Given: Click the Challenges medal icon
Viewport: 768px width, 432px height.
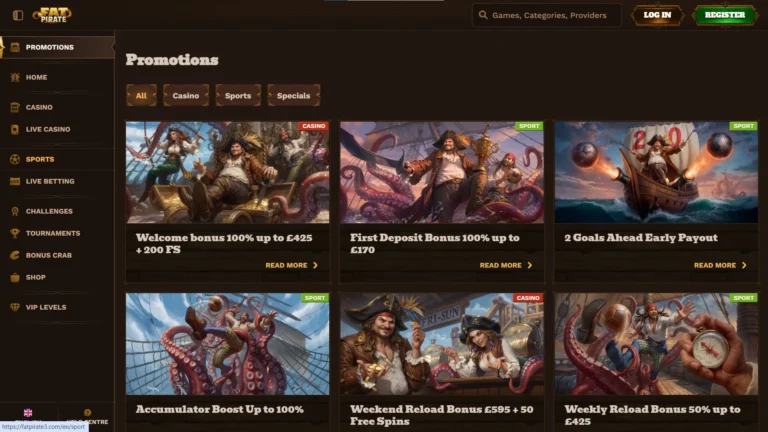Looking at the screenshot, I should (x=15, y=211).
